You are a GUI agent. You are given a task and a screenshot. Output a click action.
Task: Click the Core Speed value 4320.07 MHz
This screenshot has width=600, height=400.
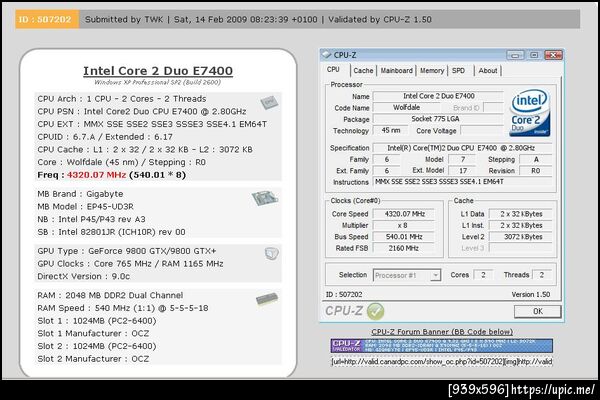point(404,214)
